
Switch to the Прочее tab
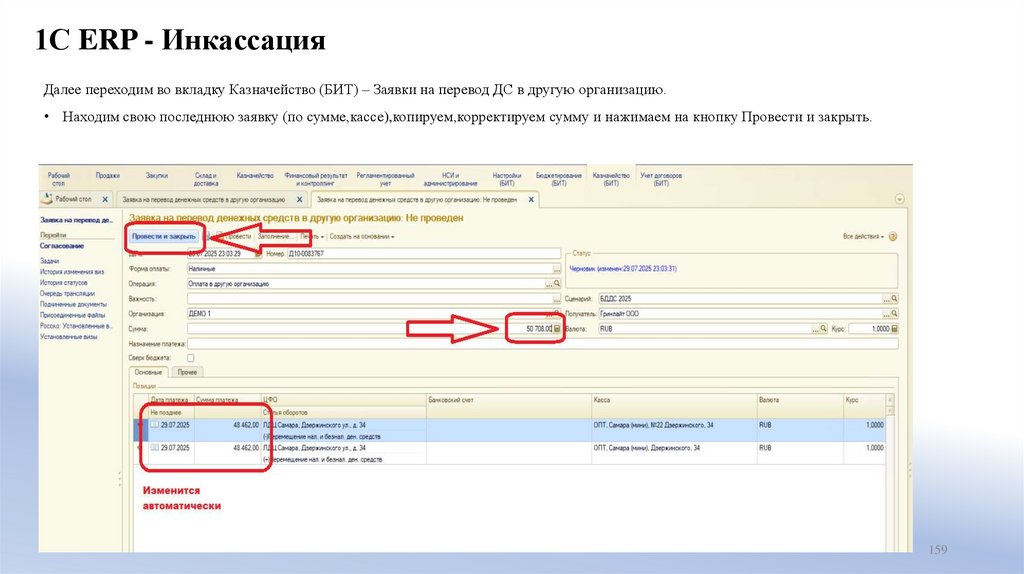[187, 372]
